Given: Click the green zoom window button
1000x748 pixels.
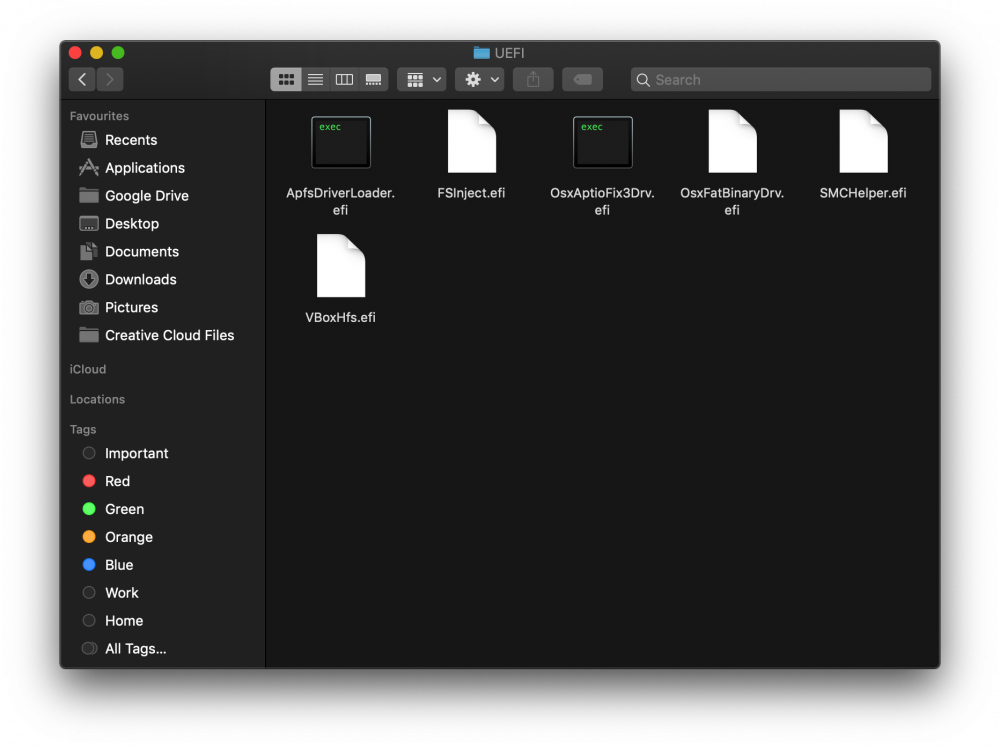Looking at the screenshot, I should (118, 53).
